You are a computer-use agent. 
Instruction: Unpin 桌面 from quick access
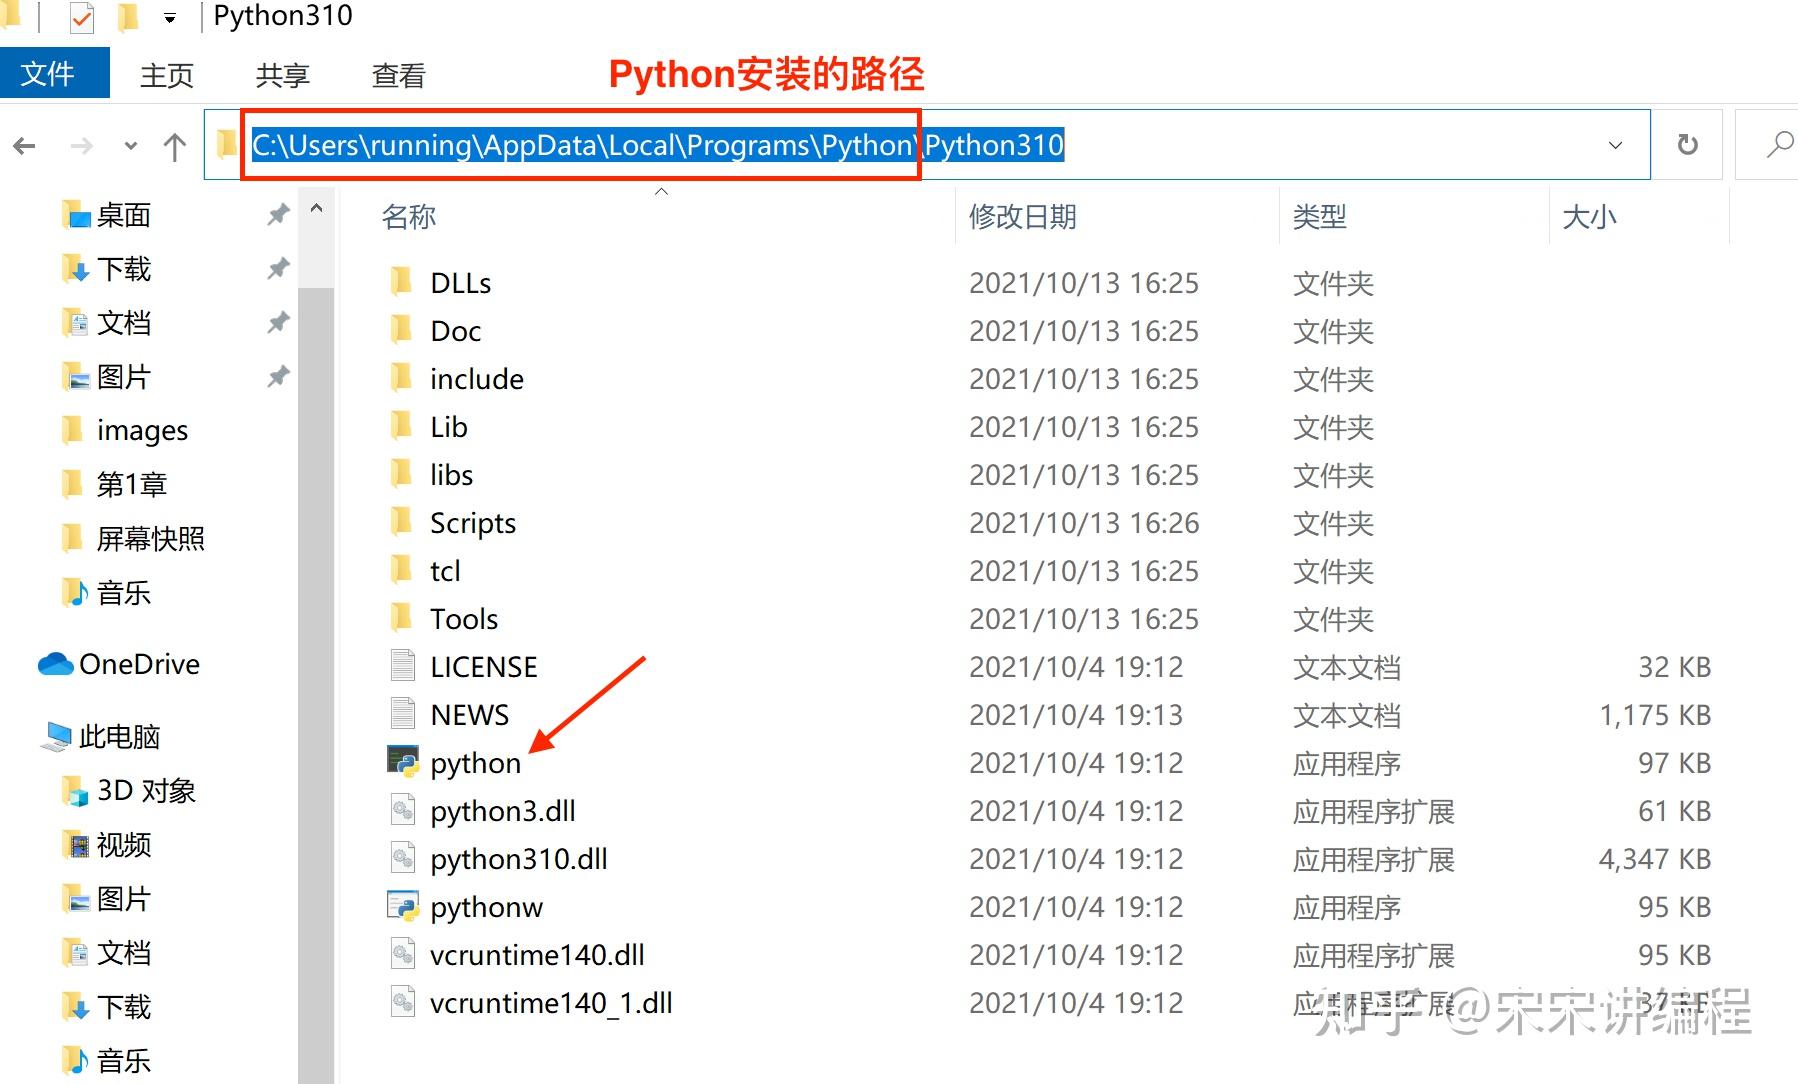(278, 214)
